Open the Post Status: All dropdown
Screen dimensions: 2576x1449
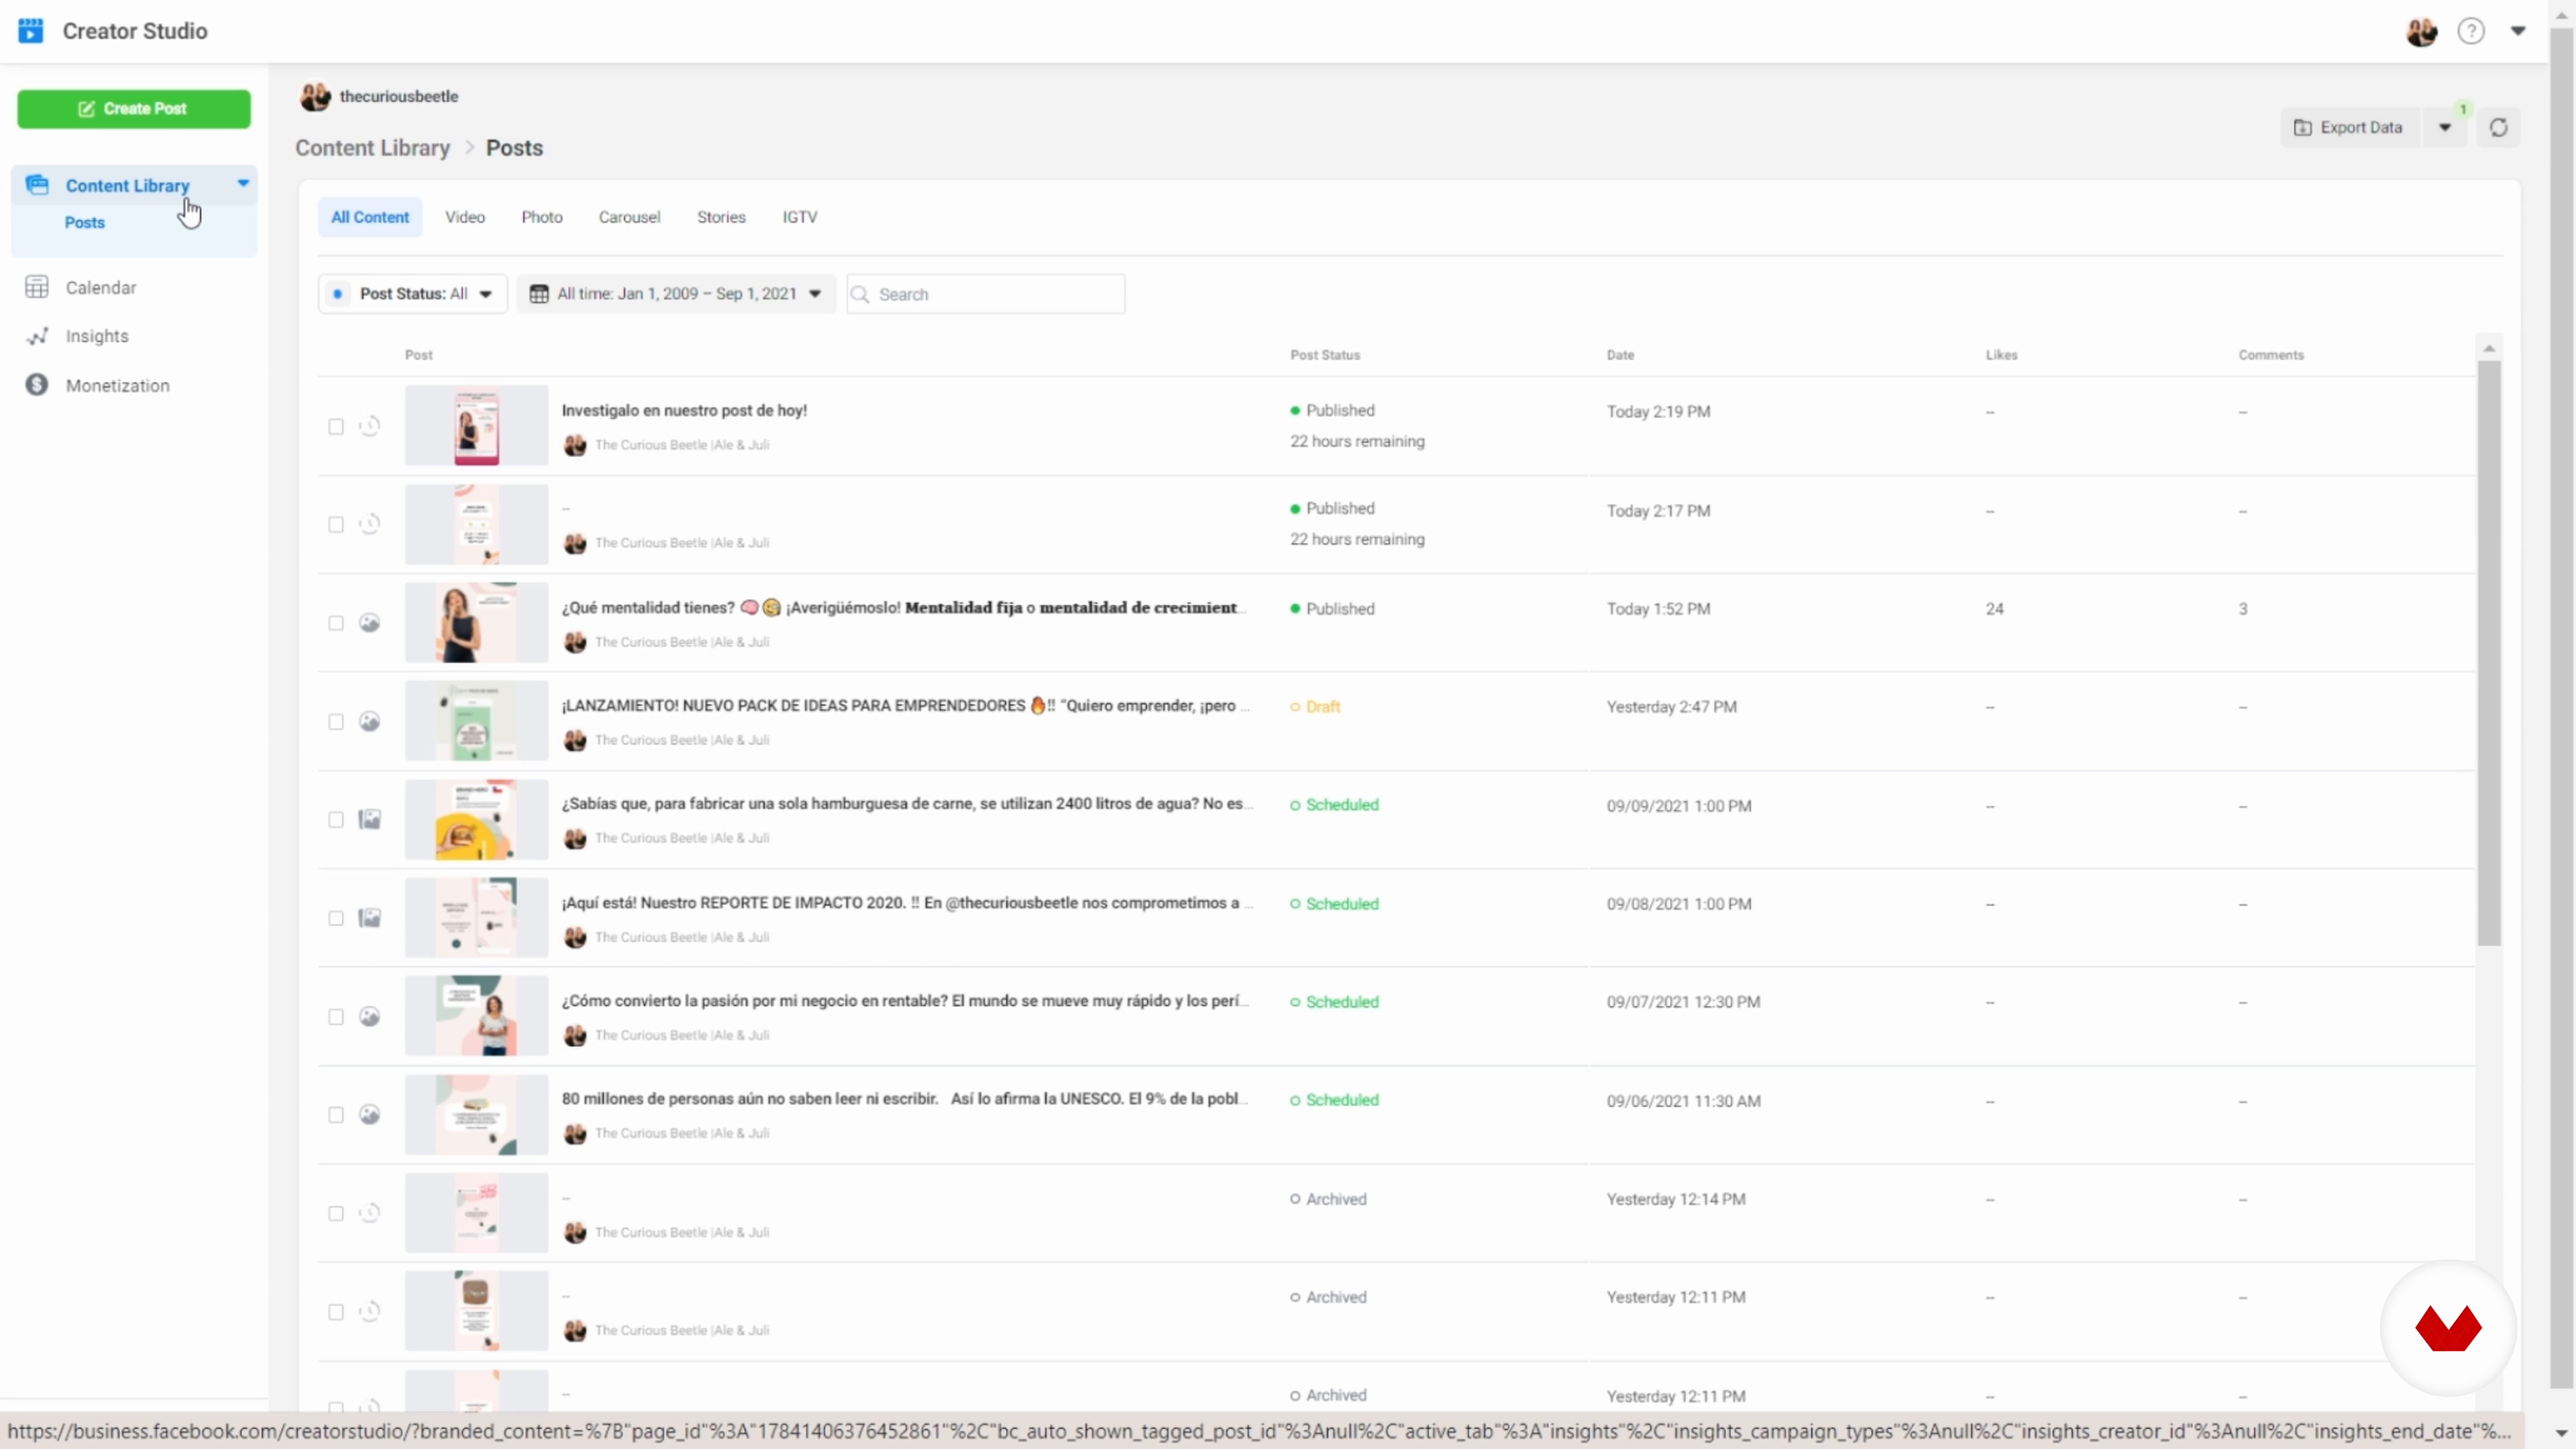coord(413,294)
